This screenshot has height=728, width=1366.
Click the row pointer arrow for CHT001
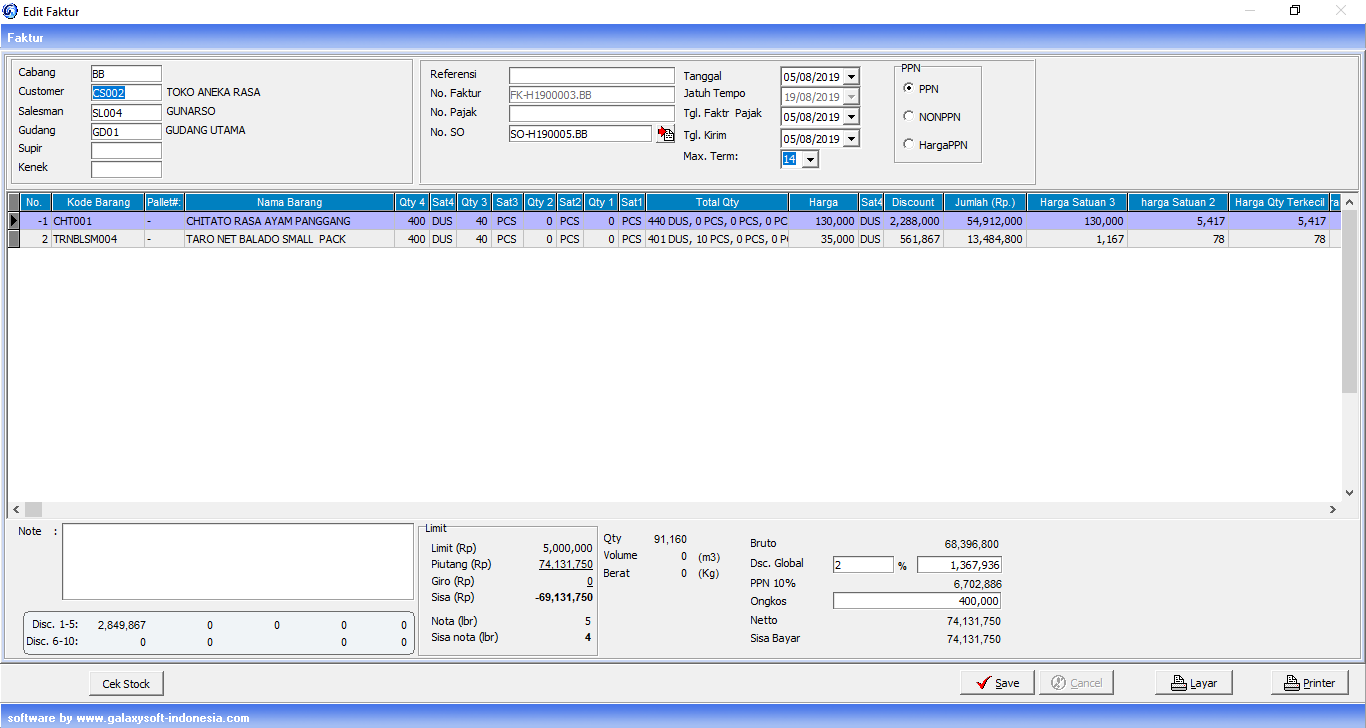(x=14, y=221)
